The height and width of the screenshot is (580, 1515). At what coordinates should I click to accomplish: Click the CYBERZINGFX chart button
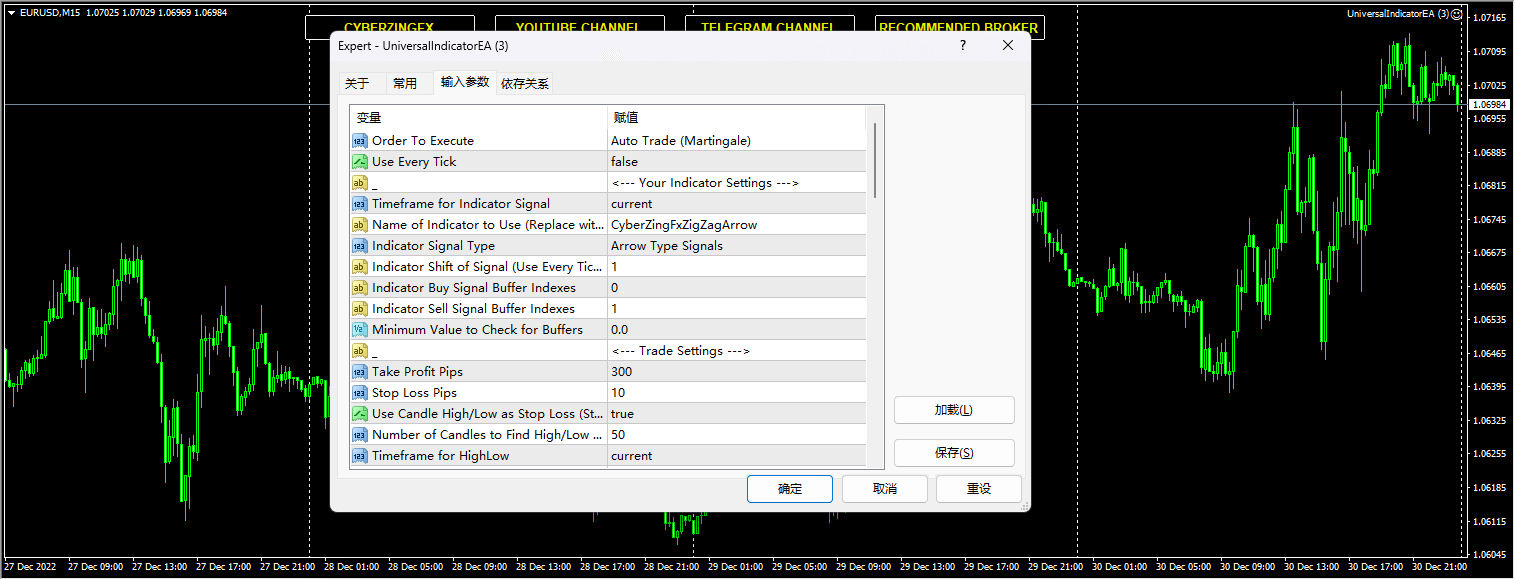389,28
